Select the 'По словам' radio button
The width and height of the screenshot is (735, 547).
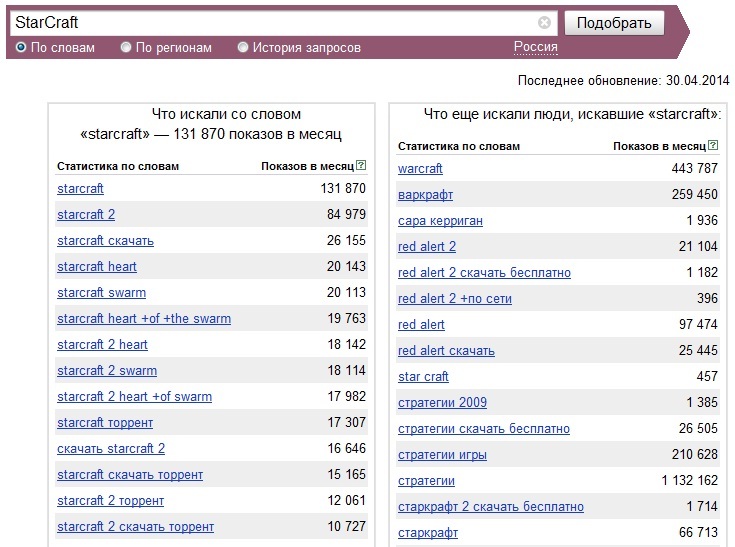point(21,47)
